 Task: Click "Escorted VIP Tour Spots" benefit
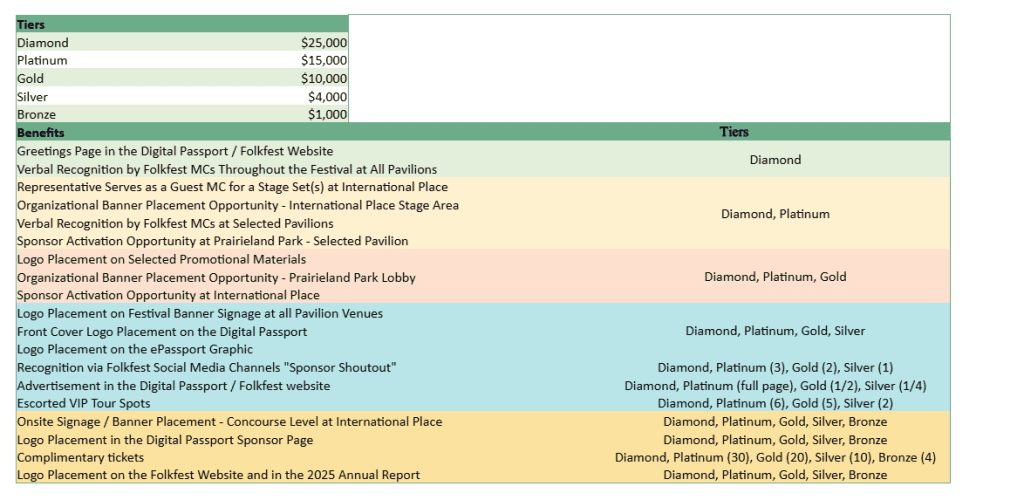point(84,404)
